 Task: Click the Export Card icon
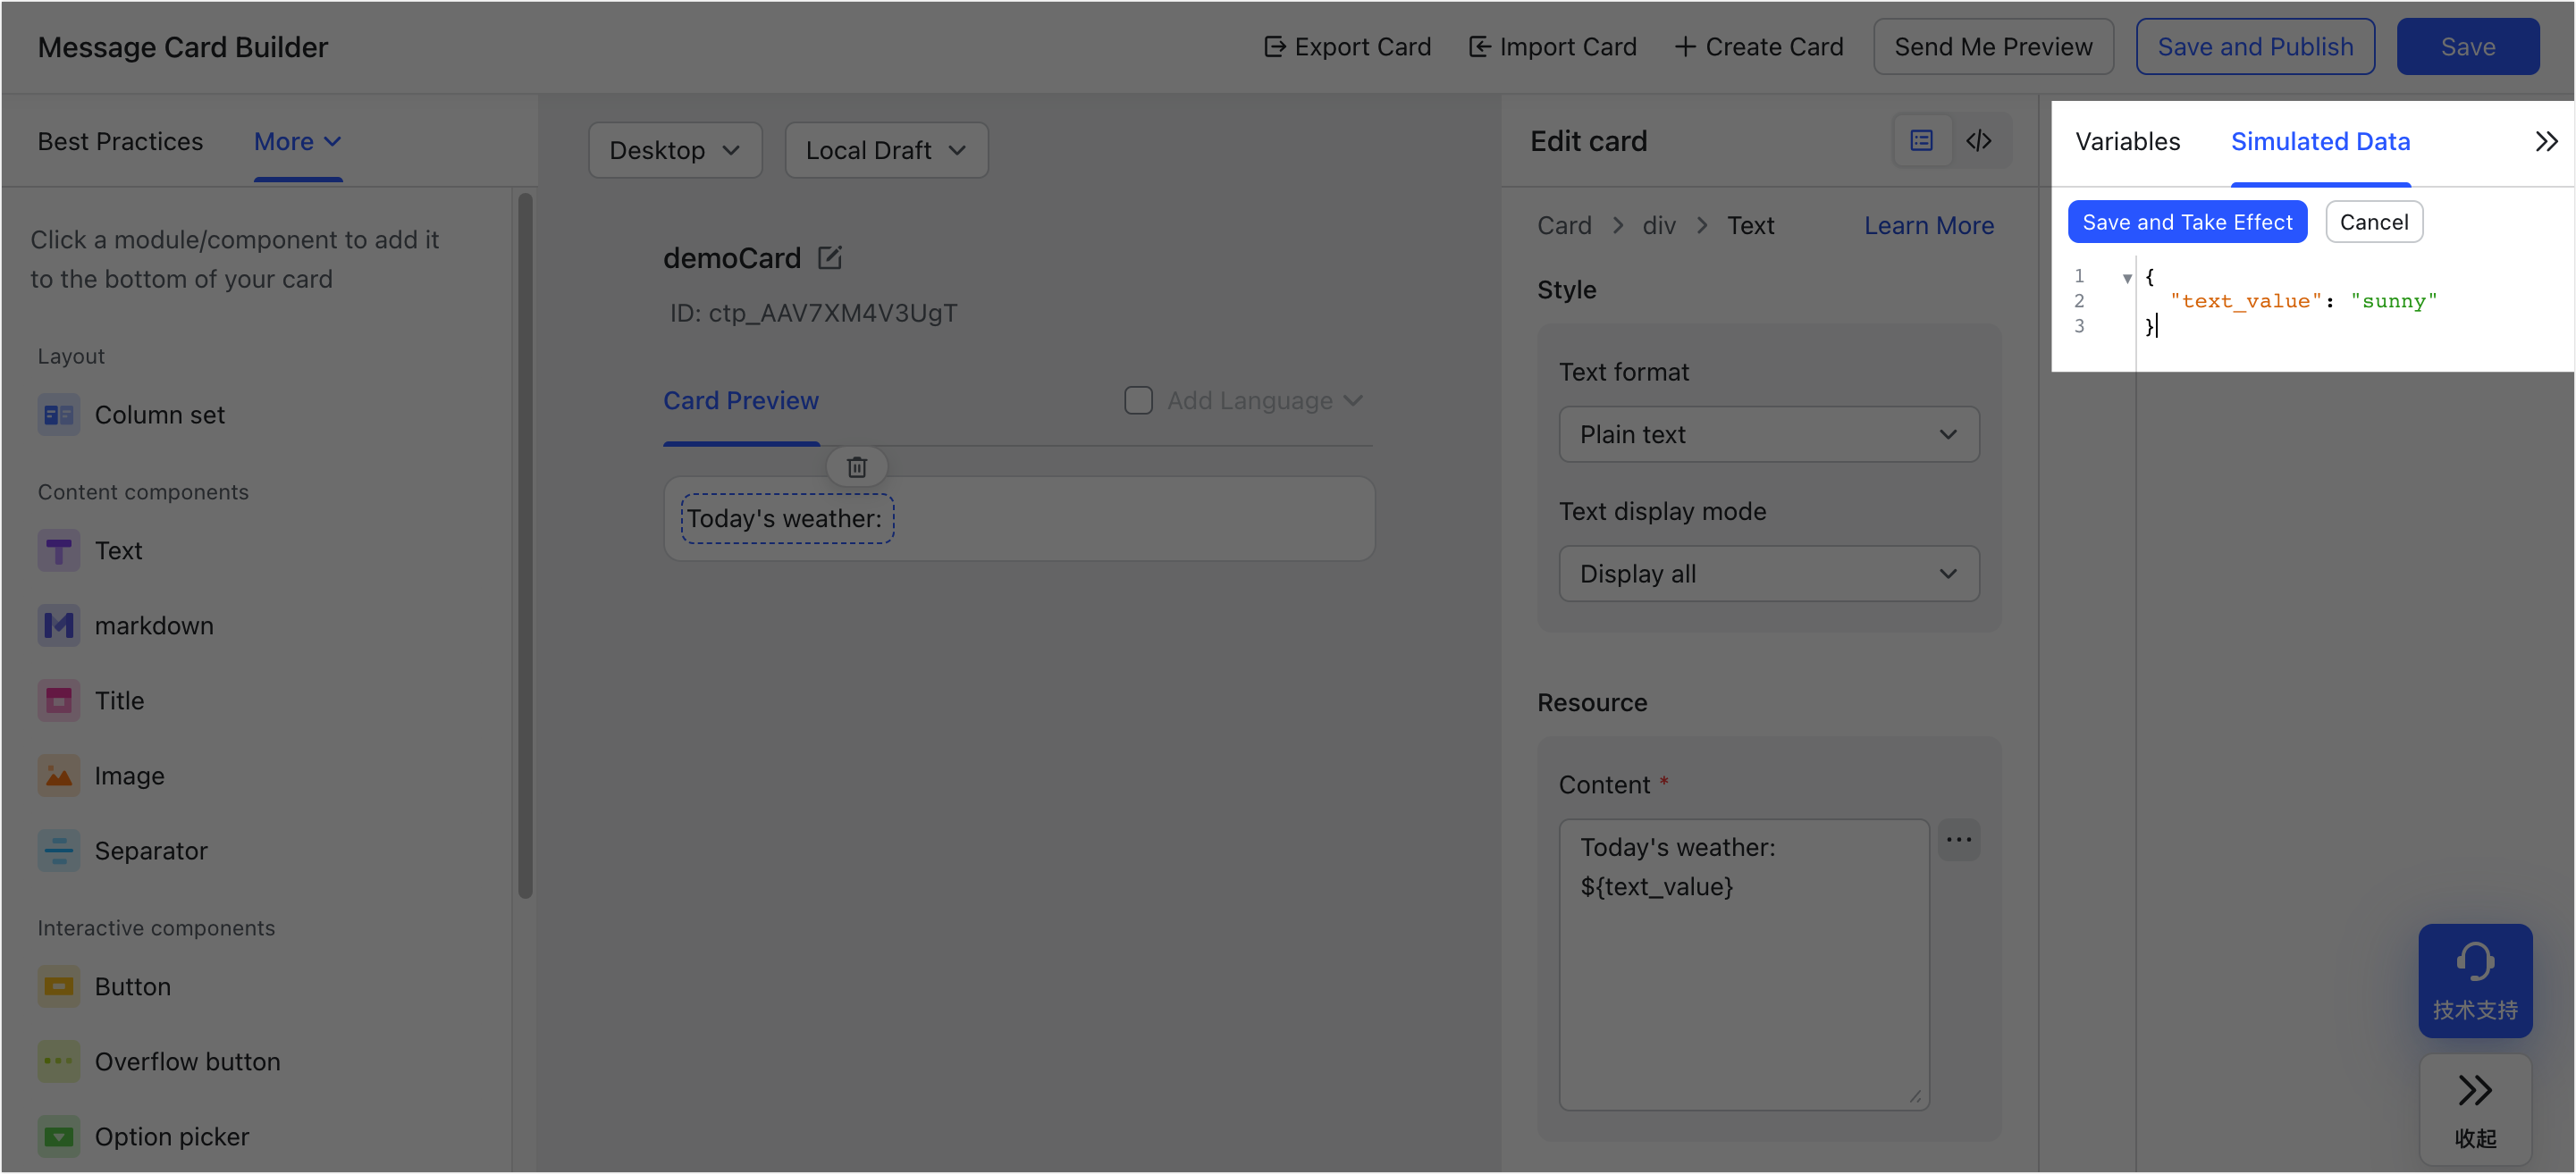coord(1274,47)
